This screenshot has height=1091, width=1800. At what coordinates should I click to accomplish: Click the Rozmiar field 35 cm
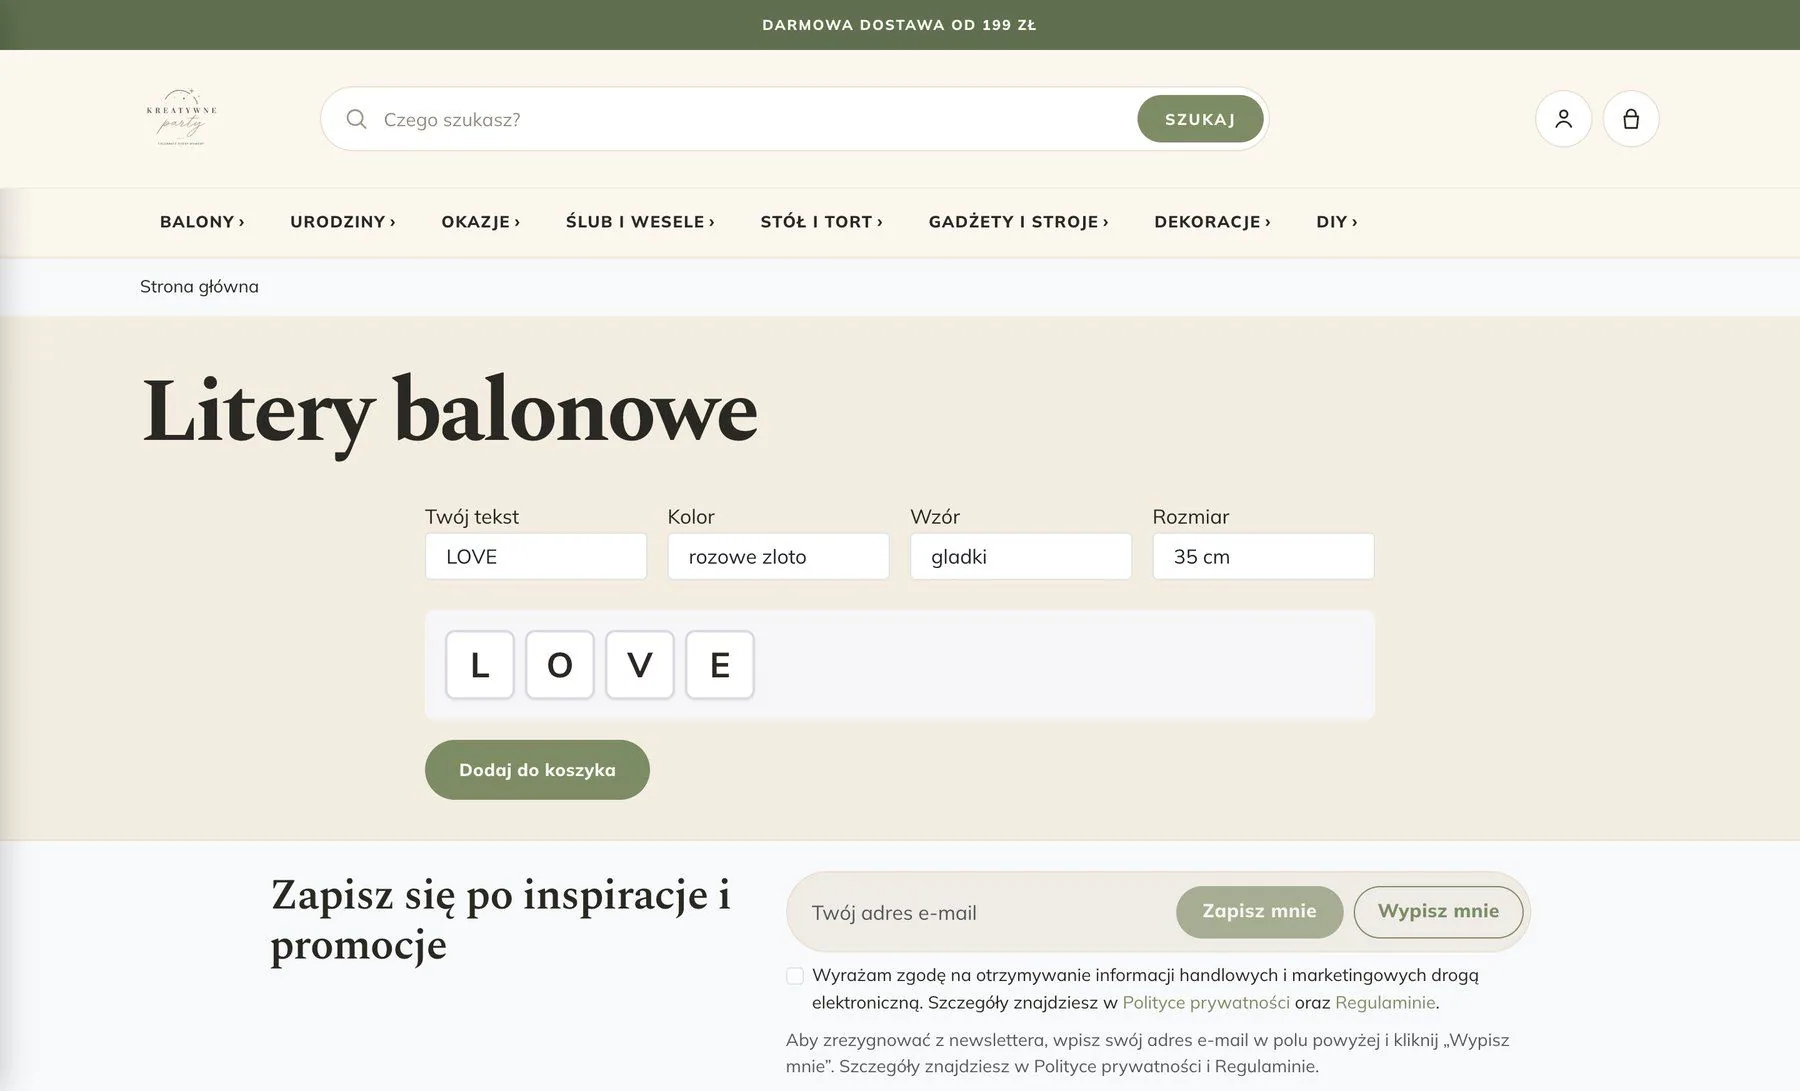tap(1263, 556)
